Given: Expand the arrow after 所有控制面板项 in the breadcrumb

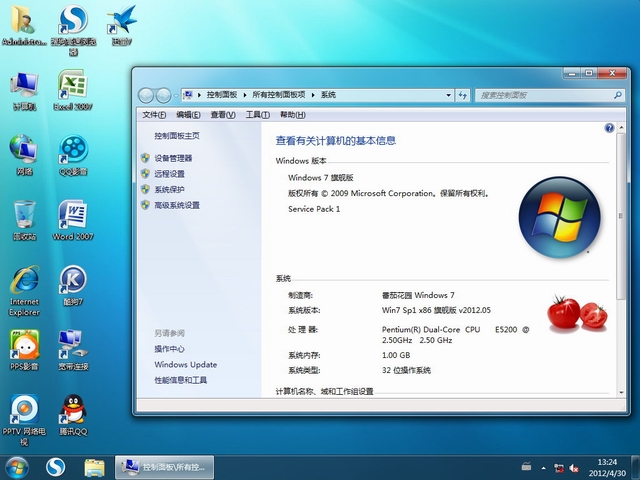Looking at the screenshot, I should pyautogui.click(x=313, y=95).
